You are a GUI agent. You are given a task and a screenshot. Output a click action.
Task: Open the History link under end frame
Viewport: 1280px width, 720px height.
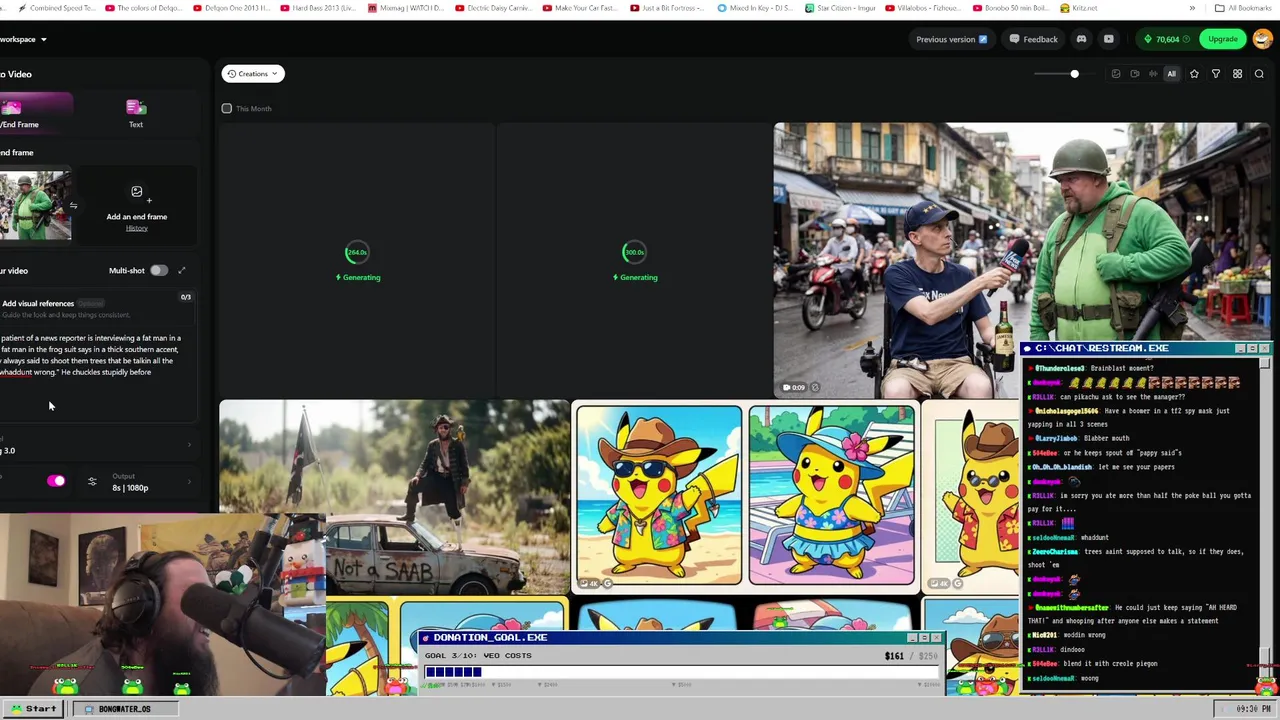(x=137, y=228)
